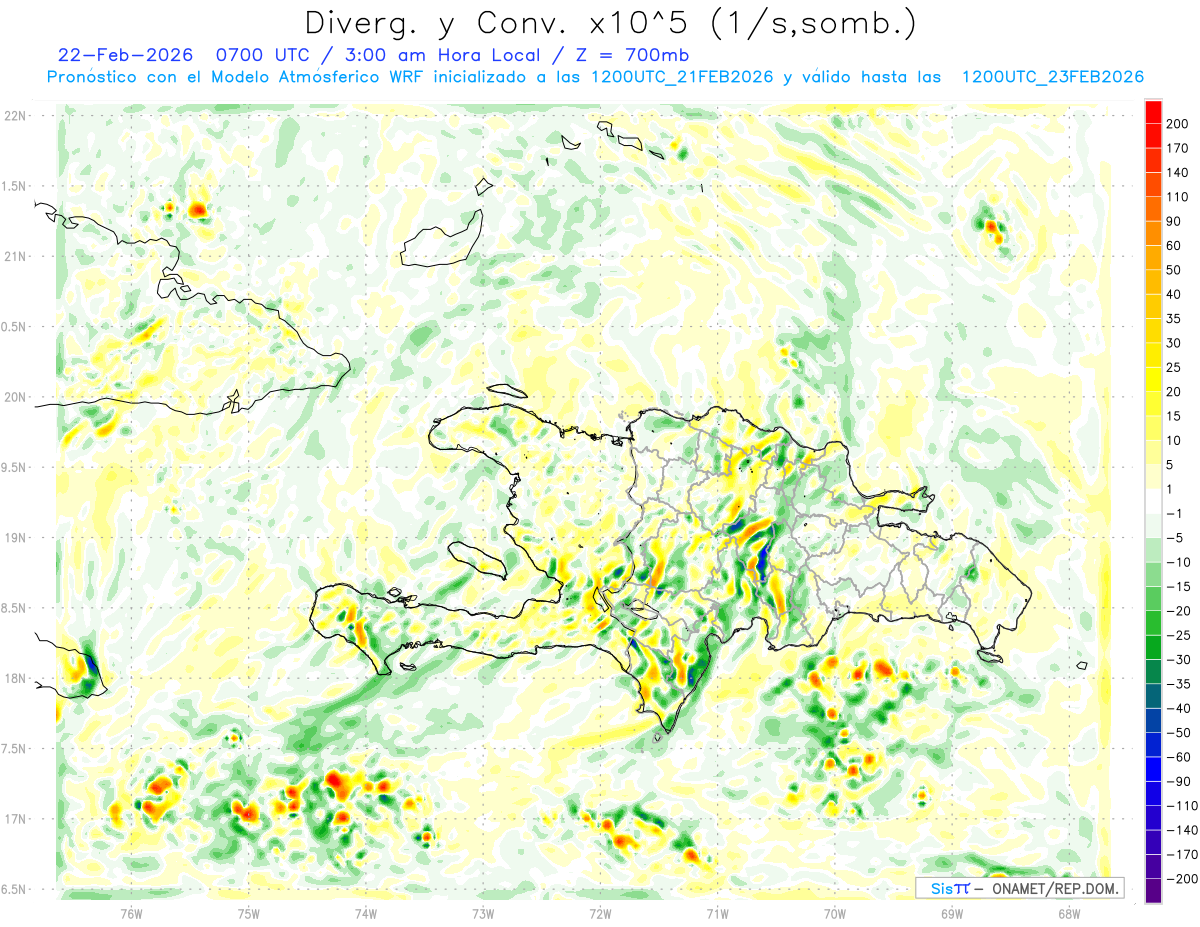The image size is (1200, 927).
Task: Click the '-200' color scale label
Action: pyautogui.click(x=1180, y=879)
